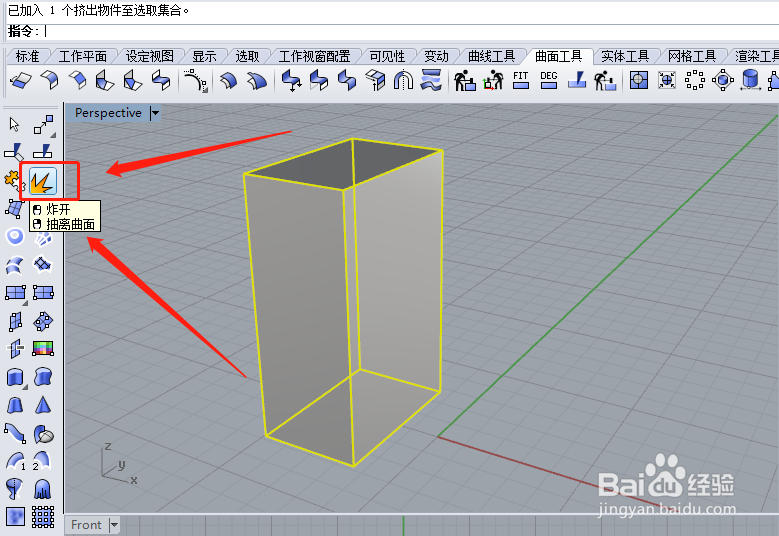Open the Perspective viewport dropdown arrow

(x=156, y=113)
